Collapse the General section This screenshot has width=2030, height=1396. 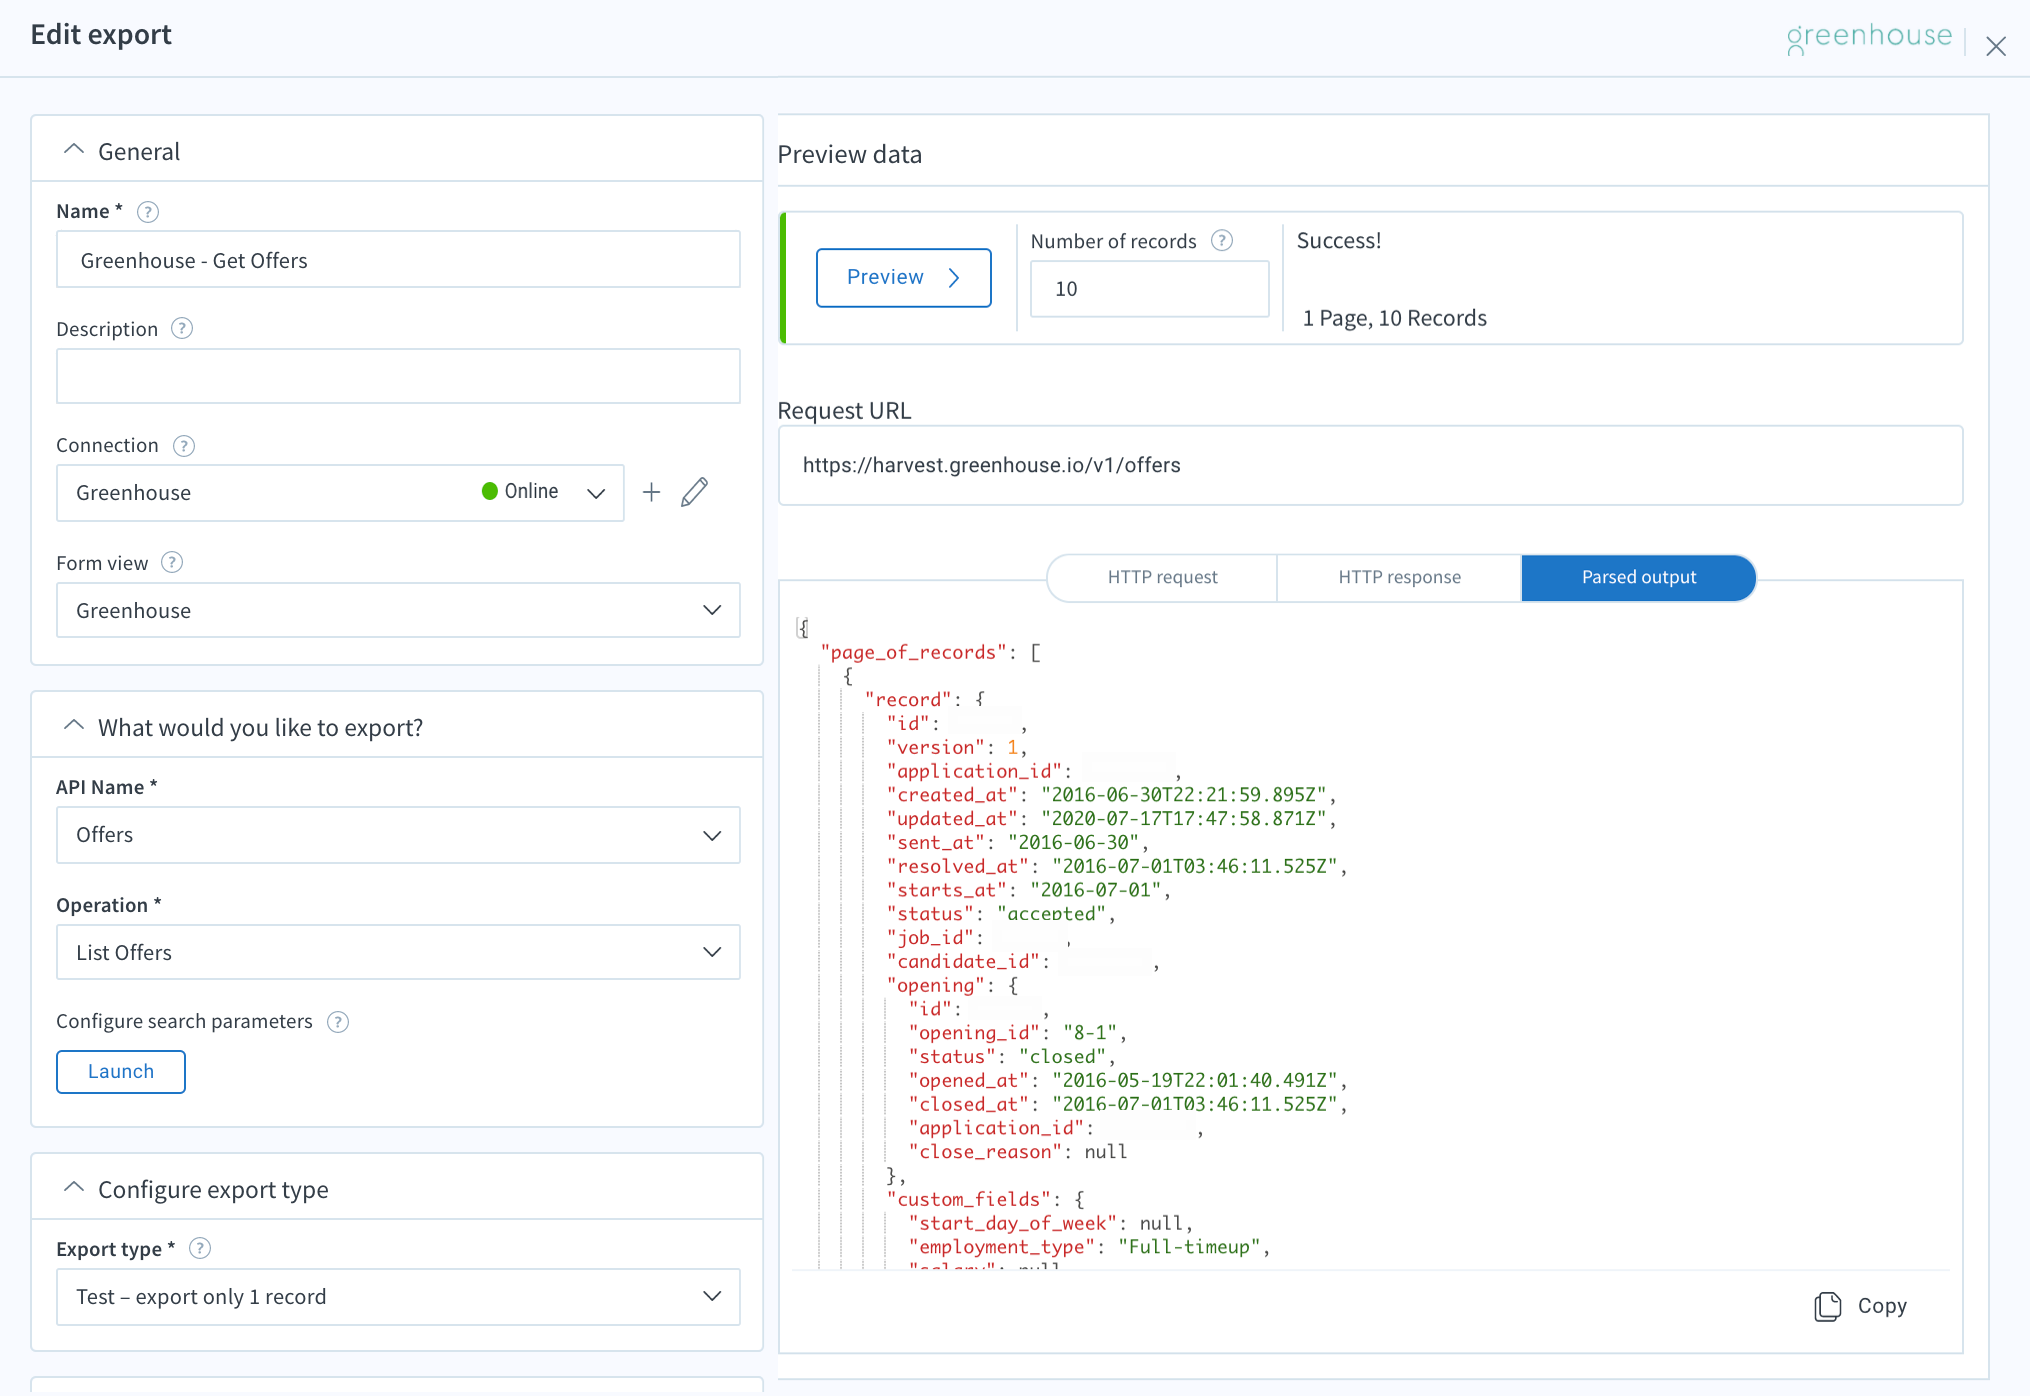point(74,150)
